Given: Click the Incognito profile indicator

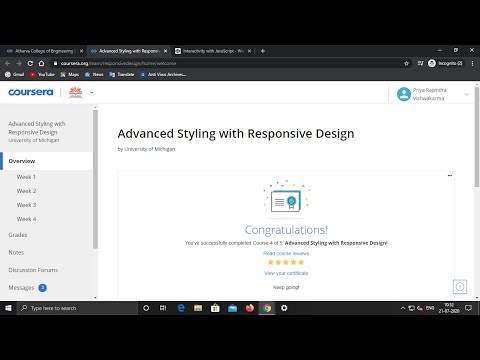Looking at the screenshot, I should pos(446,63).
